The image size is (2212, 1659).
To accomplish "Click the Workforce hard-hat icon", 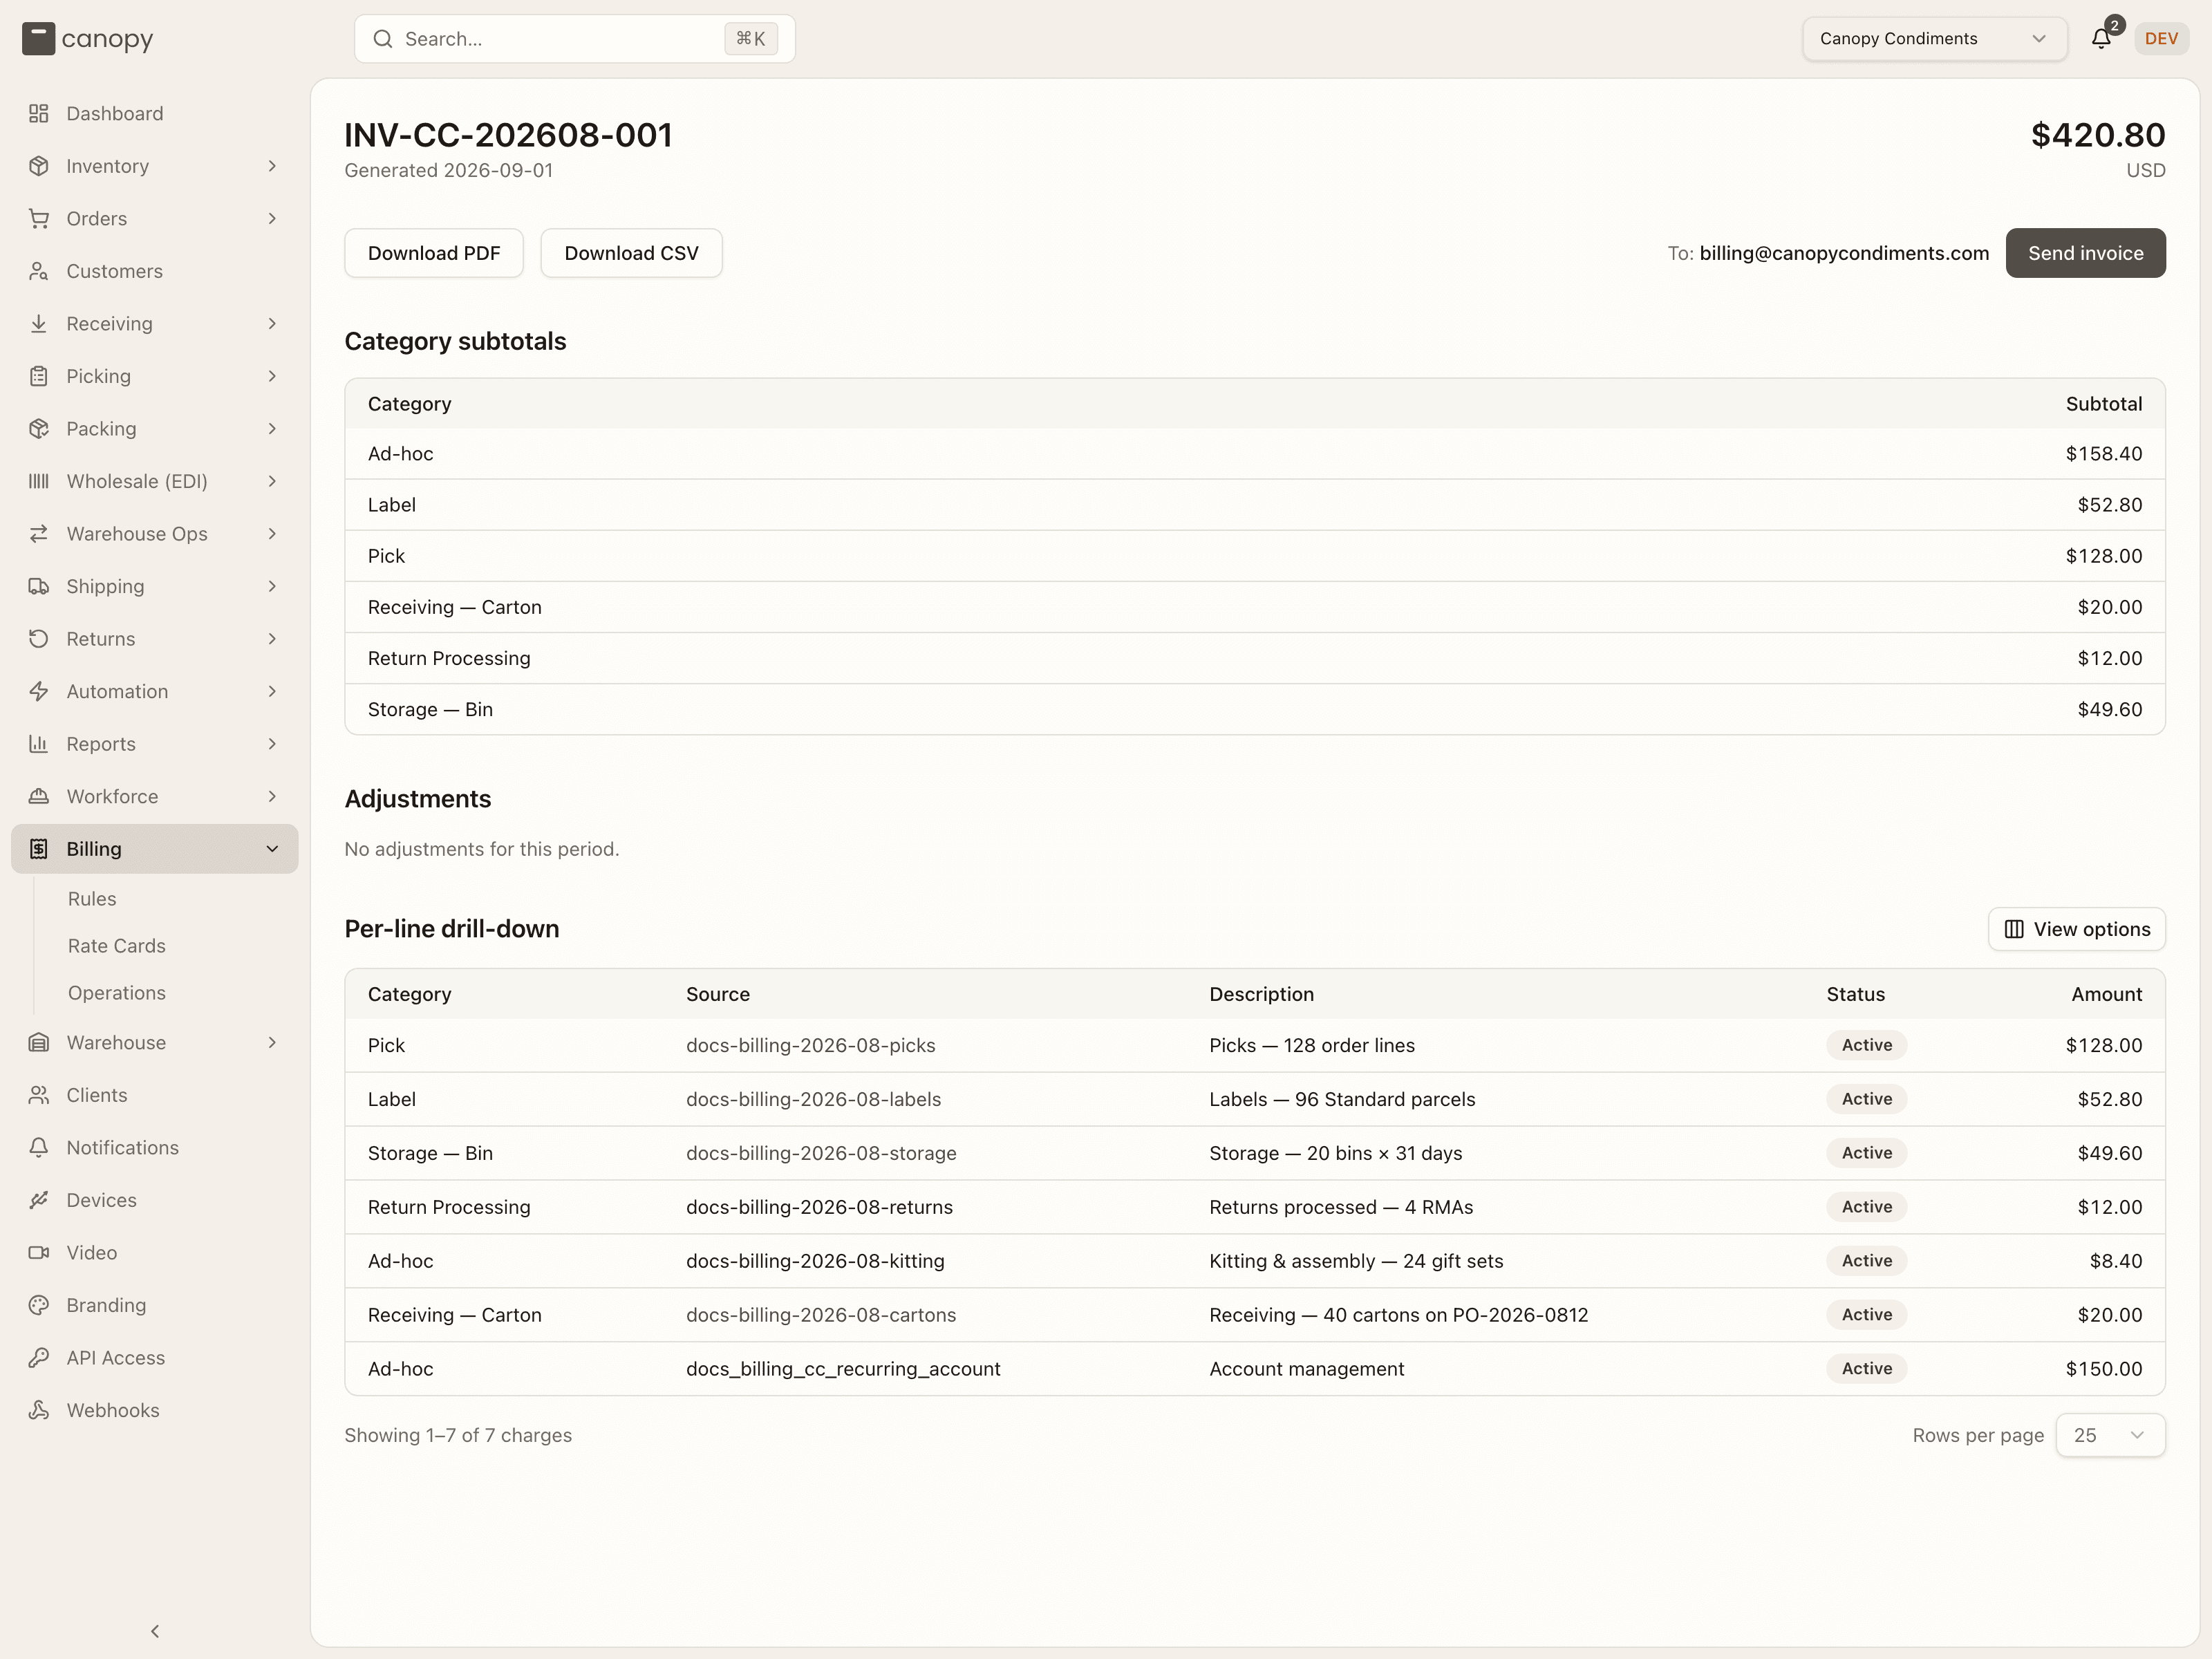I will 39,796.
